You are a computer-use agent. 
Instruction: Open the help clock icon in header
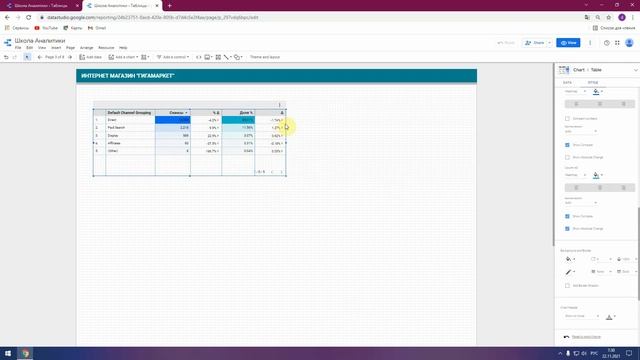tap(607, 43)
